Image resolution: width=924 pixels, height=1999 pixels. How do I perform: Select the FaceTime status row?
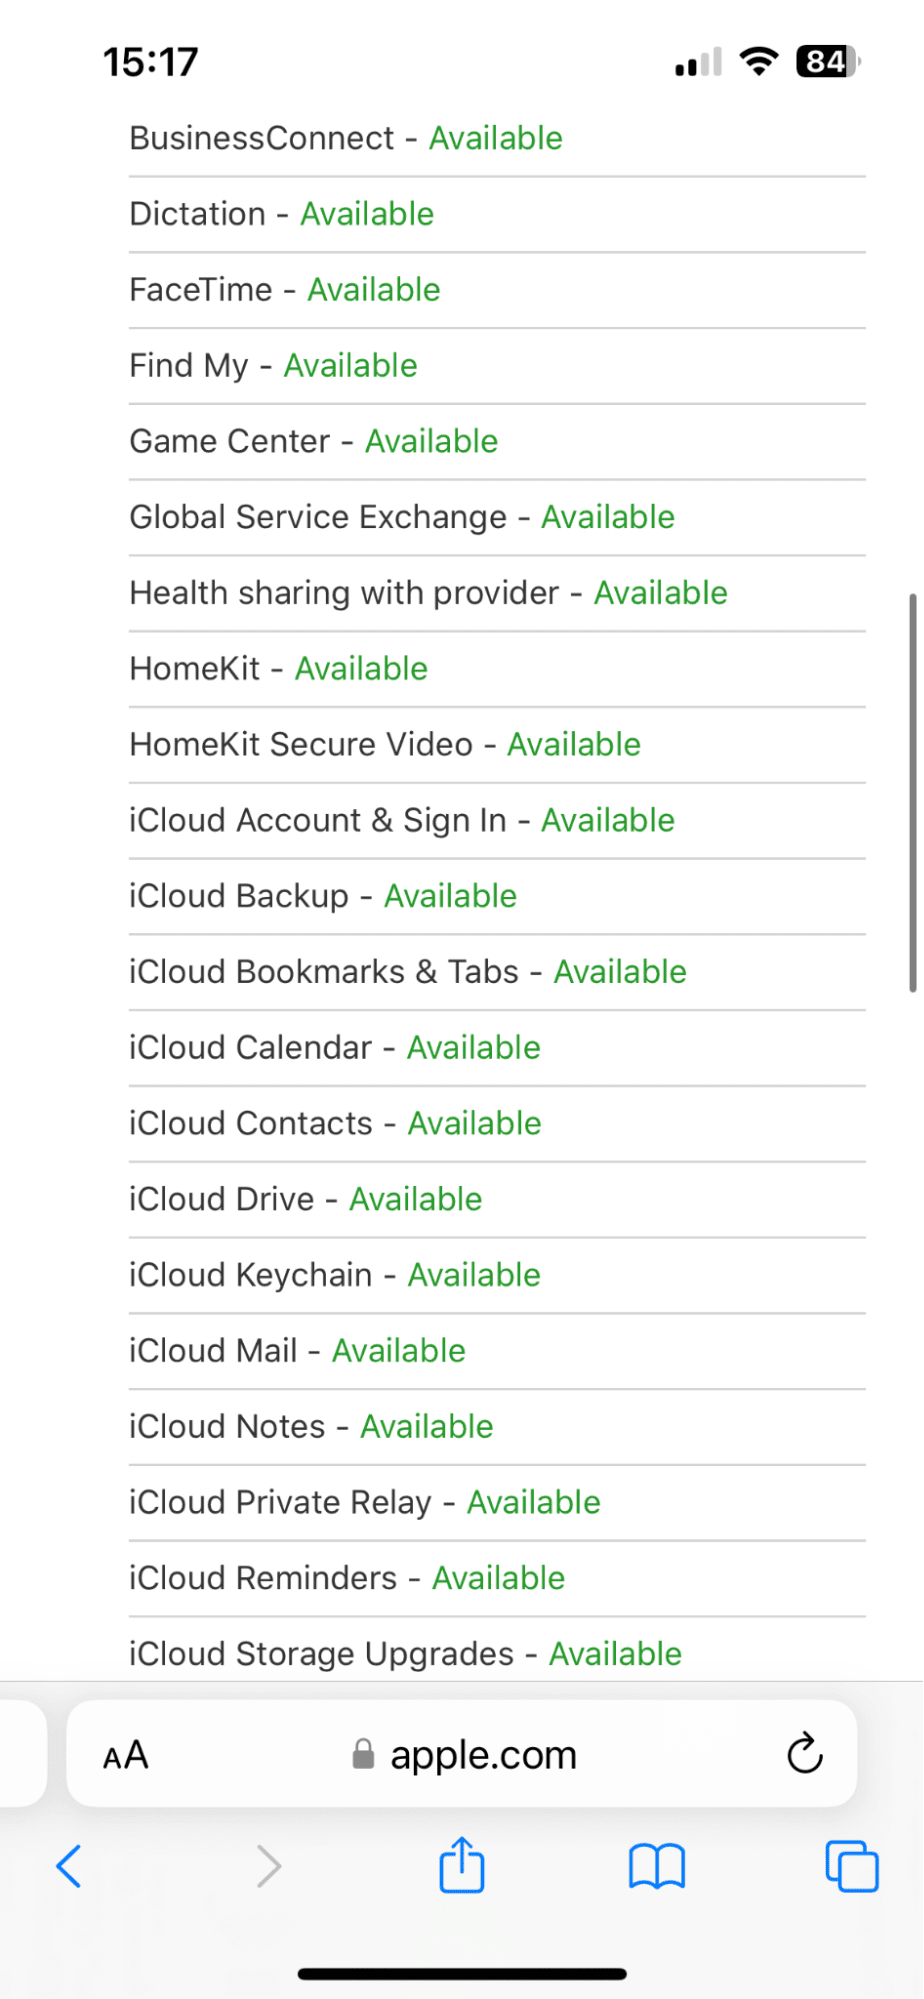coord(285,289)
